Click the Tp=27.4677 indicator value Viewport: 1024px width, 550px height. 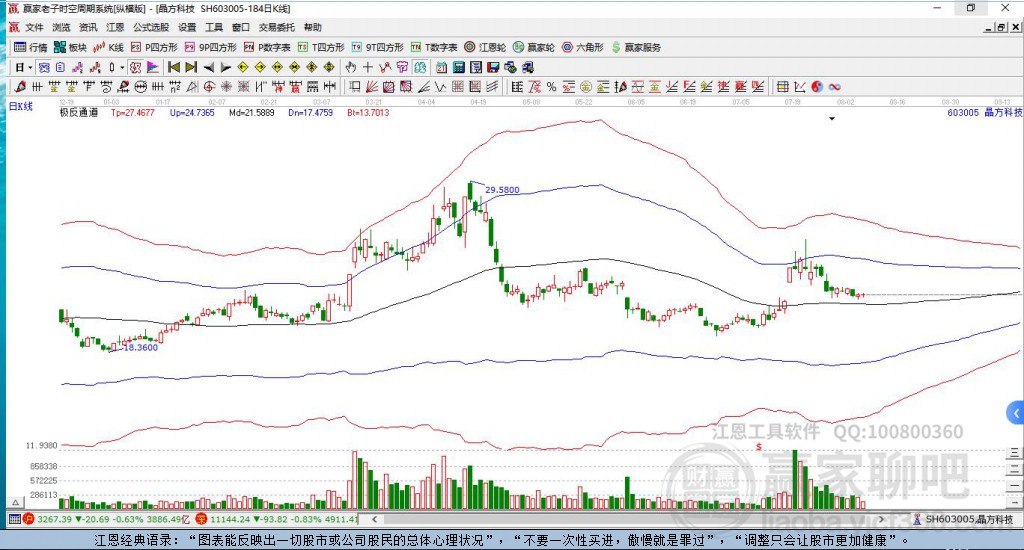pos(133,112)
